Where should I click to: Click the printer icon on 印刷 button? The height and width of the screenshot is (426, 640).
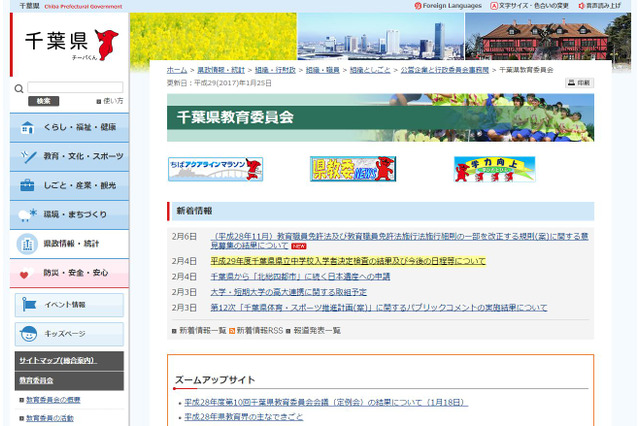[571, 83]
